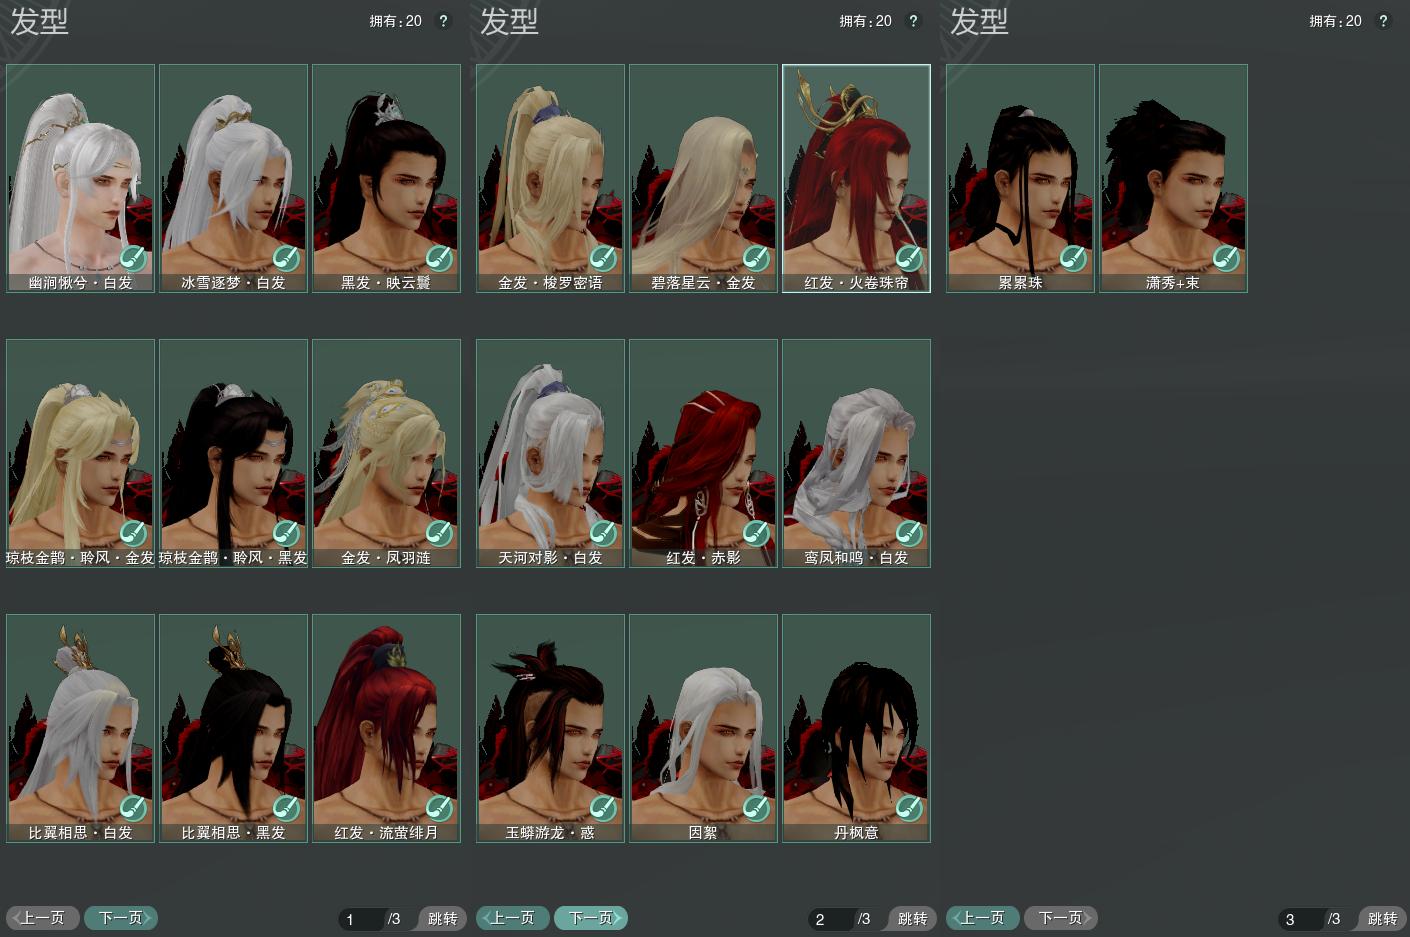1410x937 pixels.
Task: Open dye brush on 琼枝金鹊·聆风·黑发 card
Action: coord(286,534)
